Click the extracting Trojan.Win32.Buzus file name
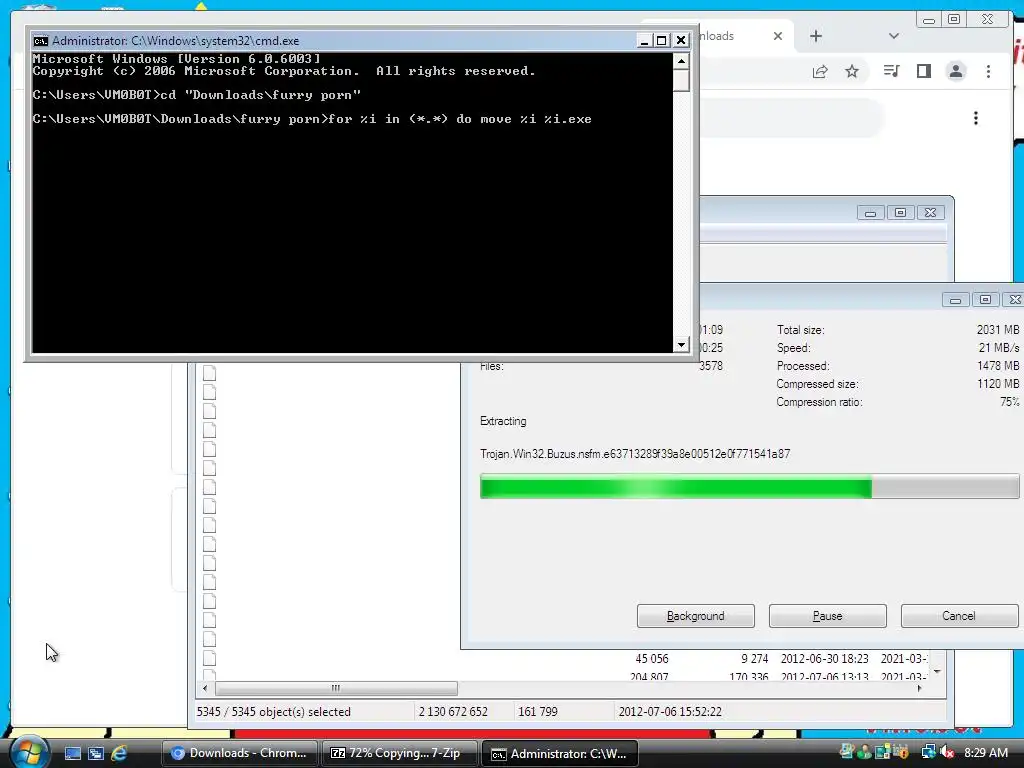Screen dimensions: 1024x768 635,454
